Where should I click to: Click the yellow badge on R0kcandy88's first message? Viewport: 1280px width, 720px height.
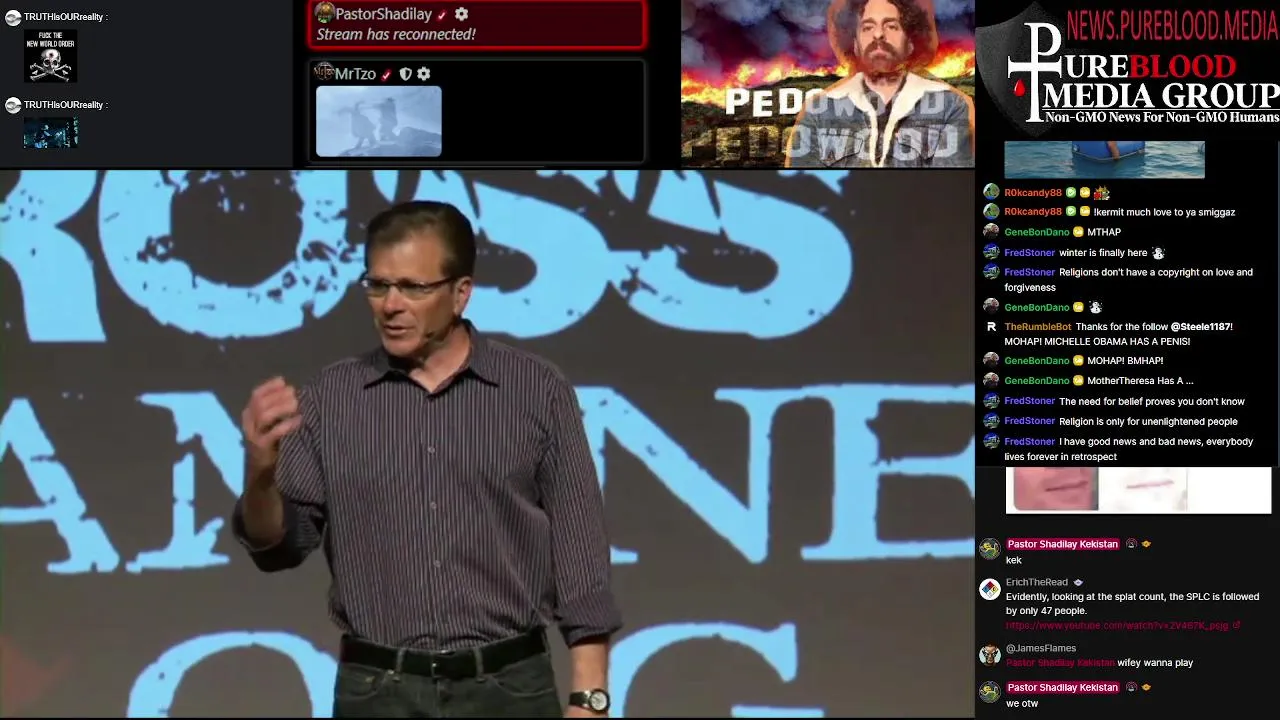click(x=1085, y=193)
